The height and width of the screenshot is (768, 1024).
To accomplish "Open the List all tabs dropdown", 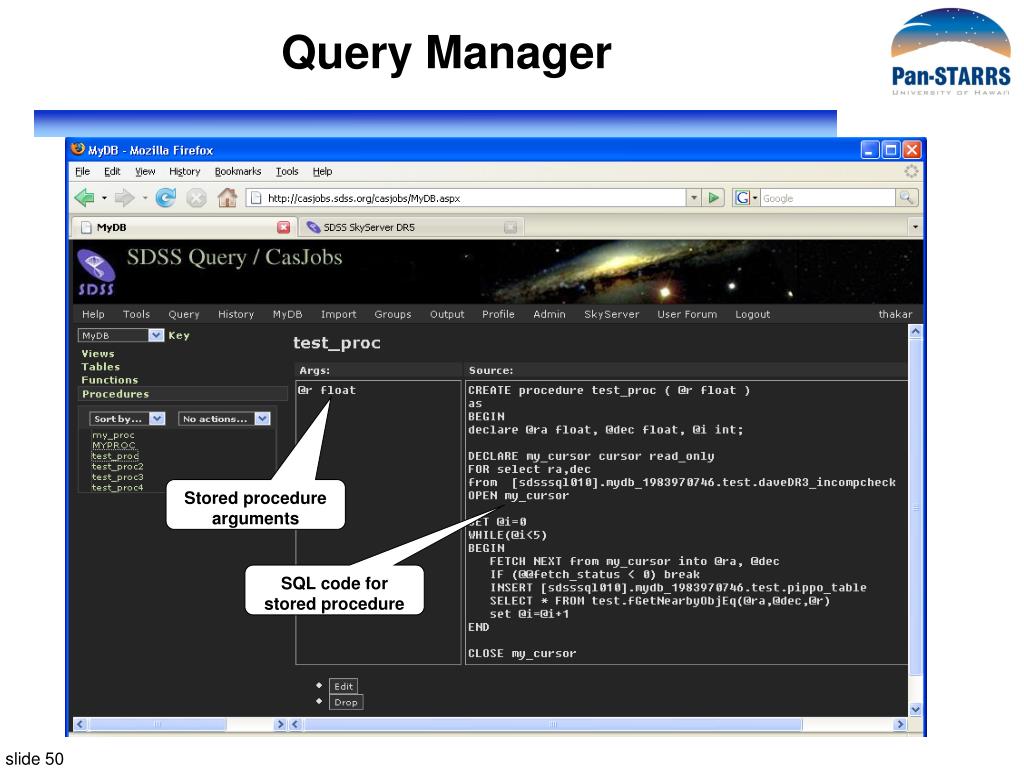I will tap(915, 227).
